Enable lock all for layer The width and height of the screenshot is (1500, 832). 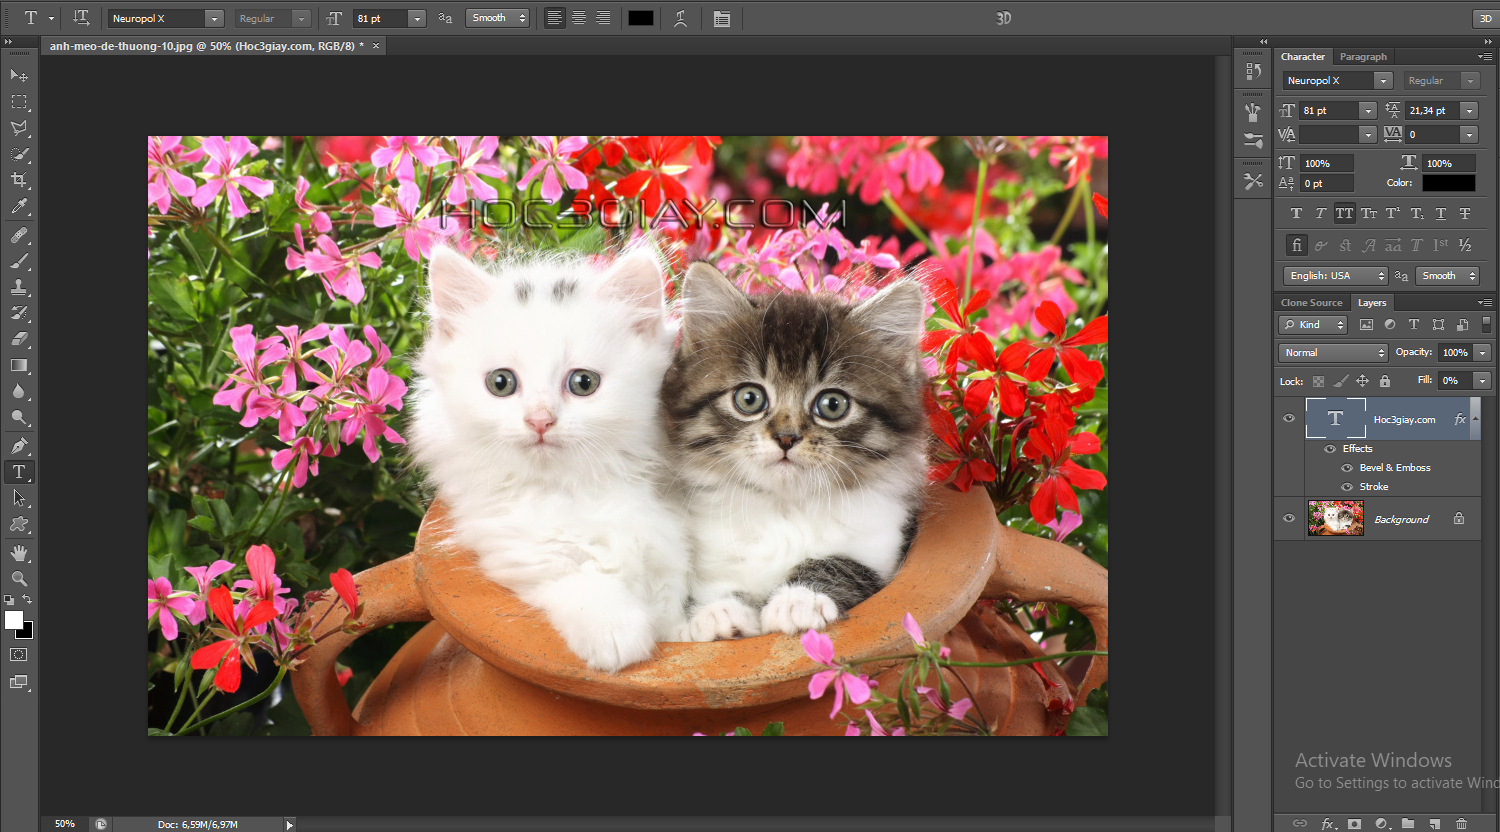coord(1385,381)
